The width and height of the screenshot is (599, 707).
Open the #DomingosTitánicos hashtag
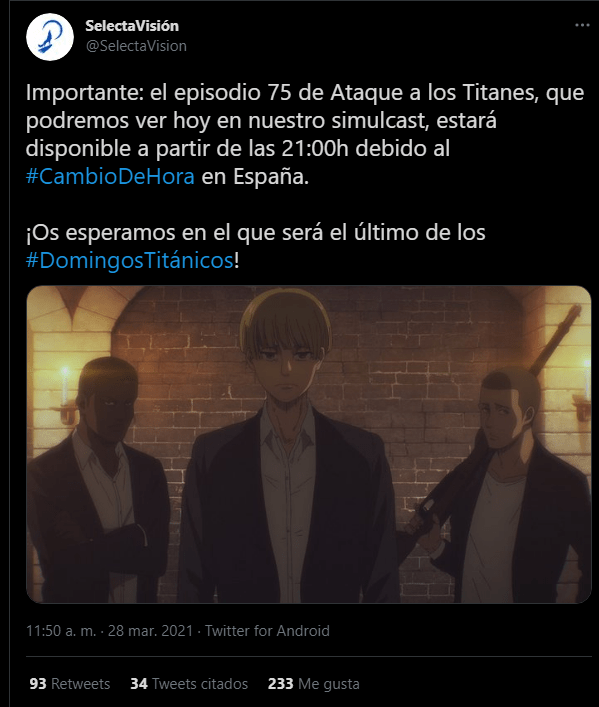pyautogui.click(x=129, y=261)
